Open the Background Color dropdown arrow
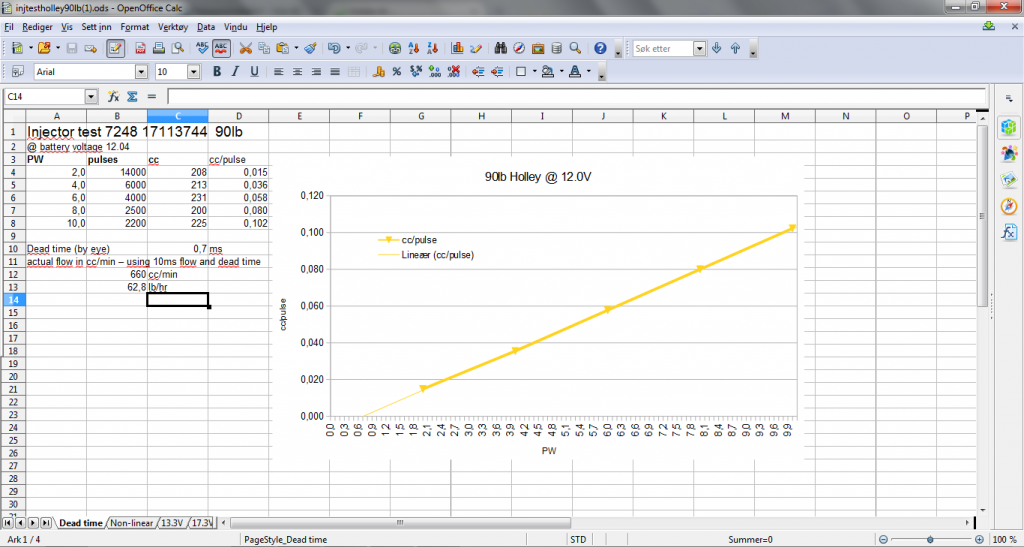This screenshot has width=1024, height=547. click(x=562, y=72)
